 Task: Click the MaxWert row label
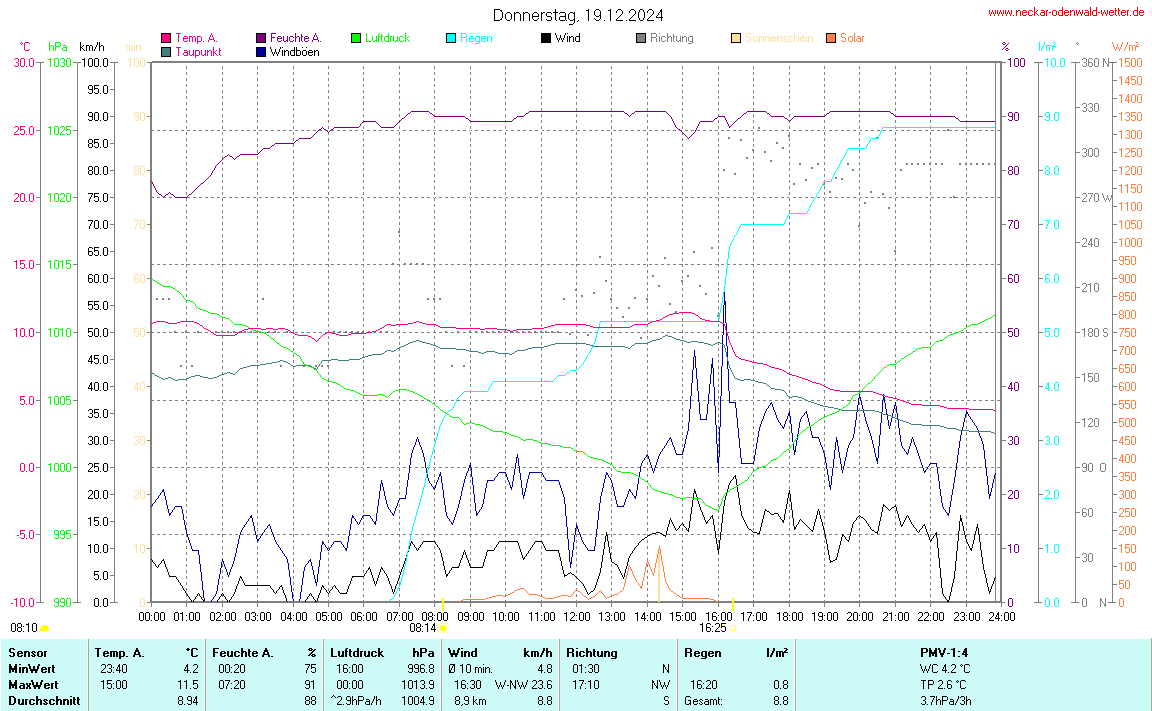(x=32, y=685)
